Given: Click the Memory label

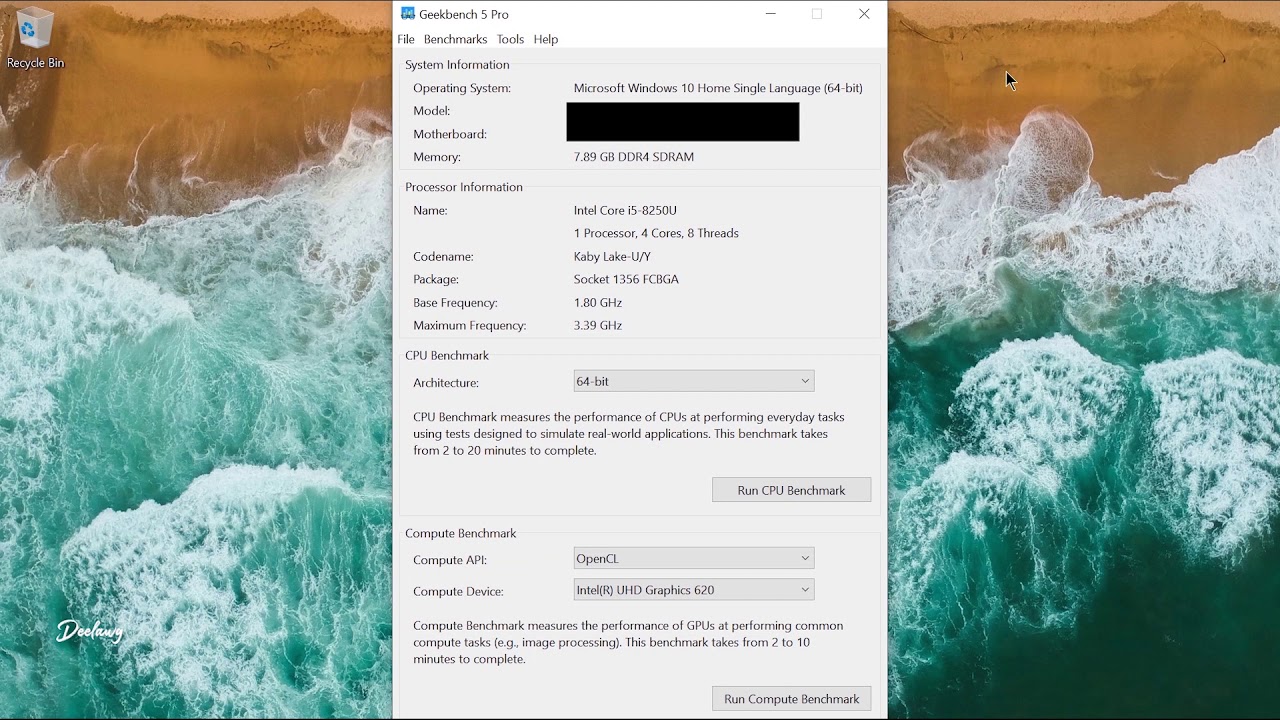Looking at the screenshot, I should 437,157.
